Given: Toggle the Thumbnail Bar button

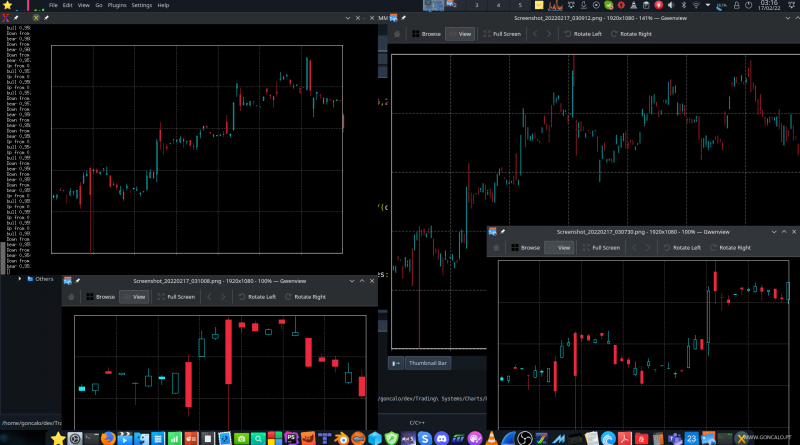Looking at the screenshot, I should (x=427, y=362).
